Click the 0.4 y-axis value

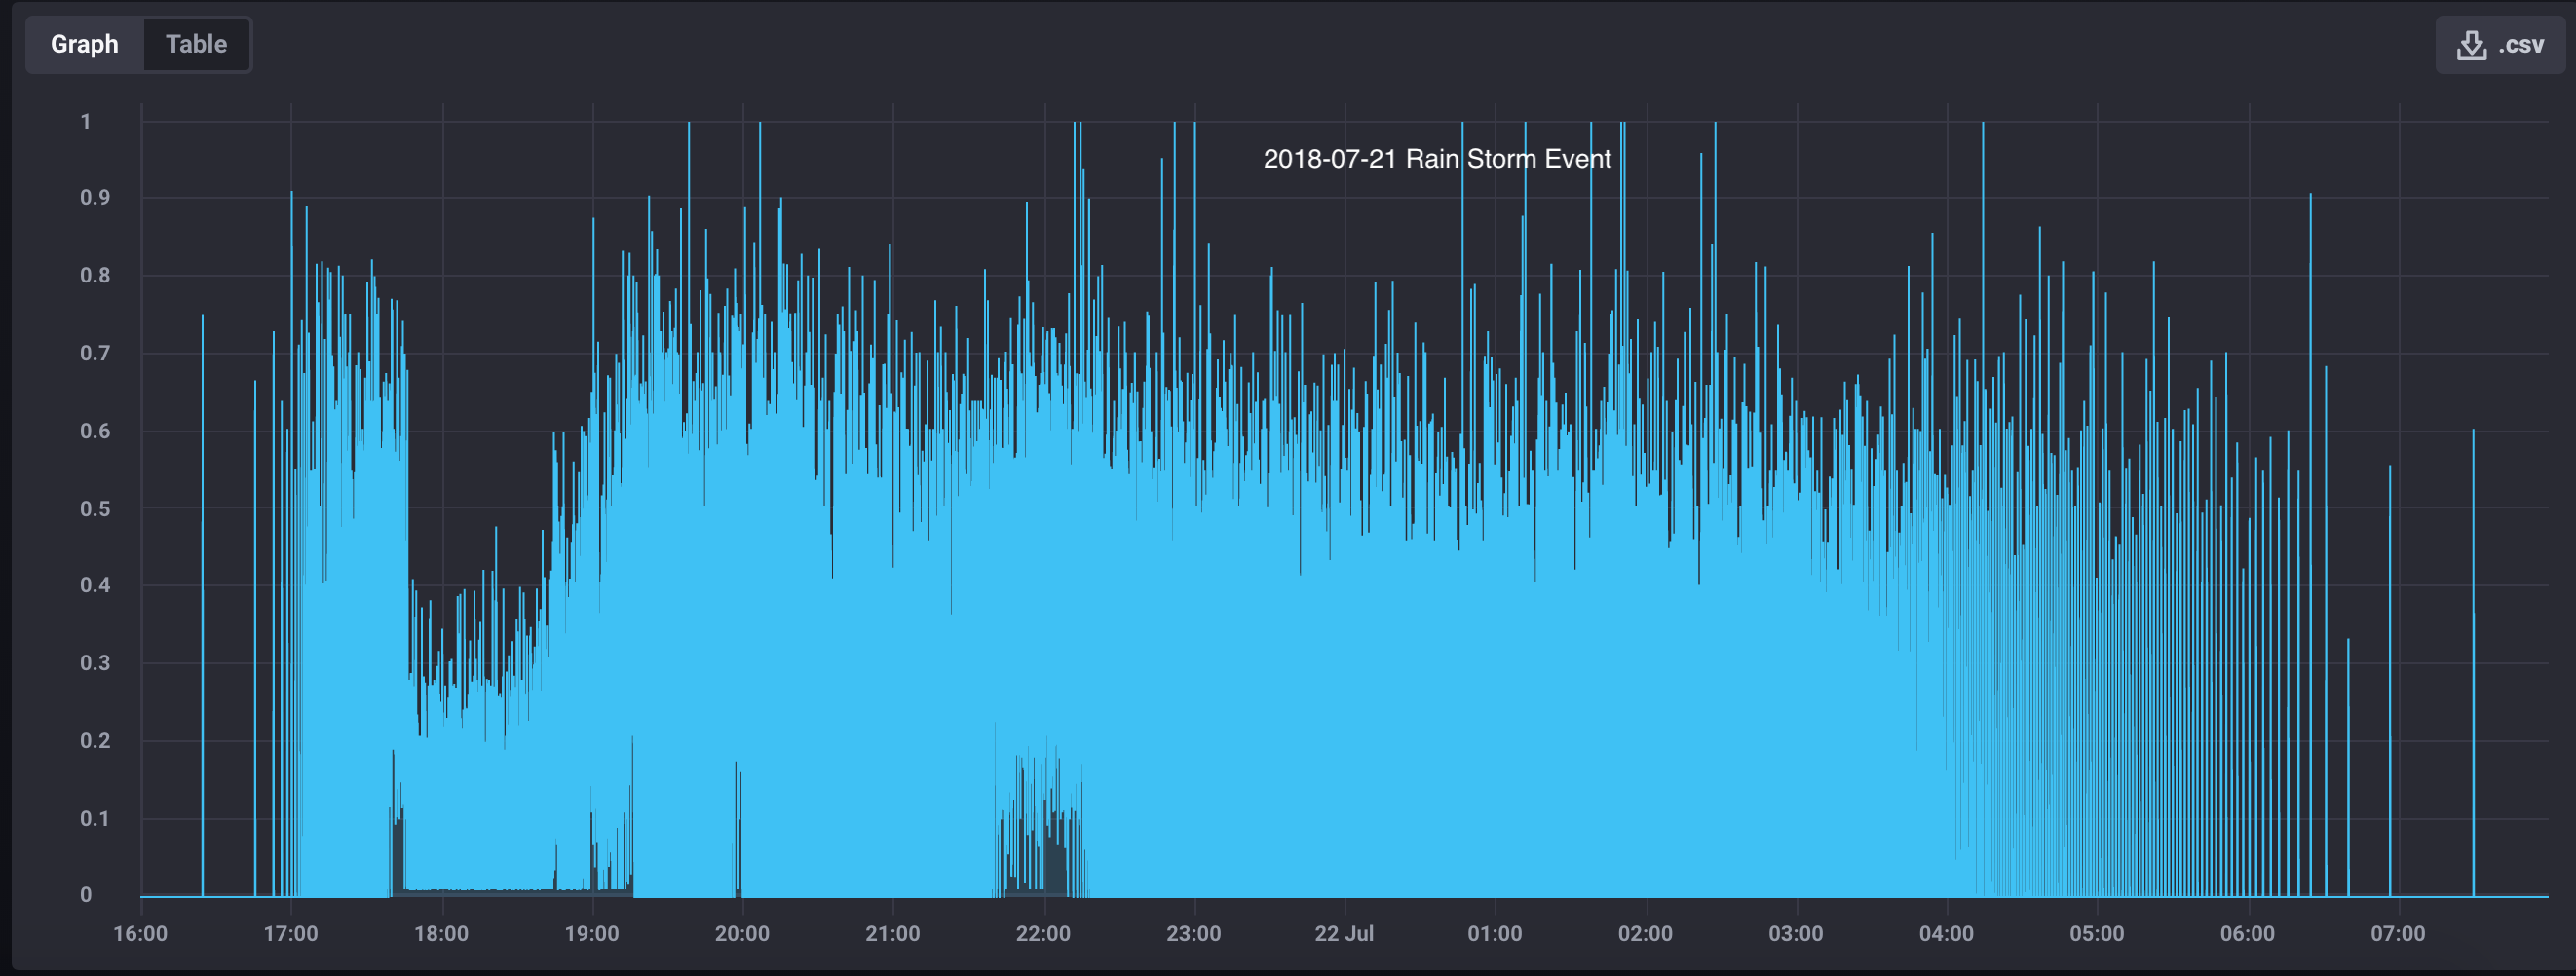(95, 586)
